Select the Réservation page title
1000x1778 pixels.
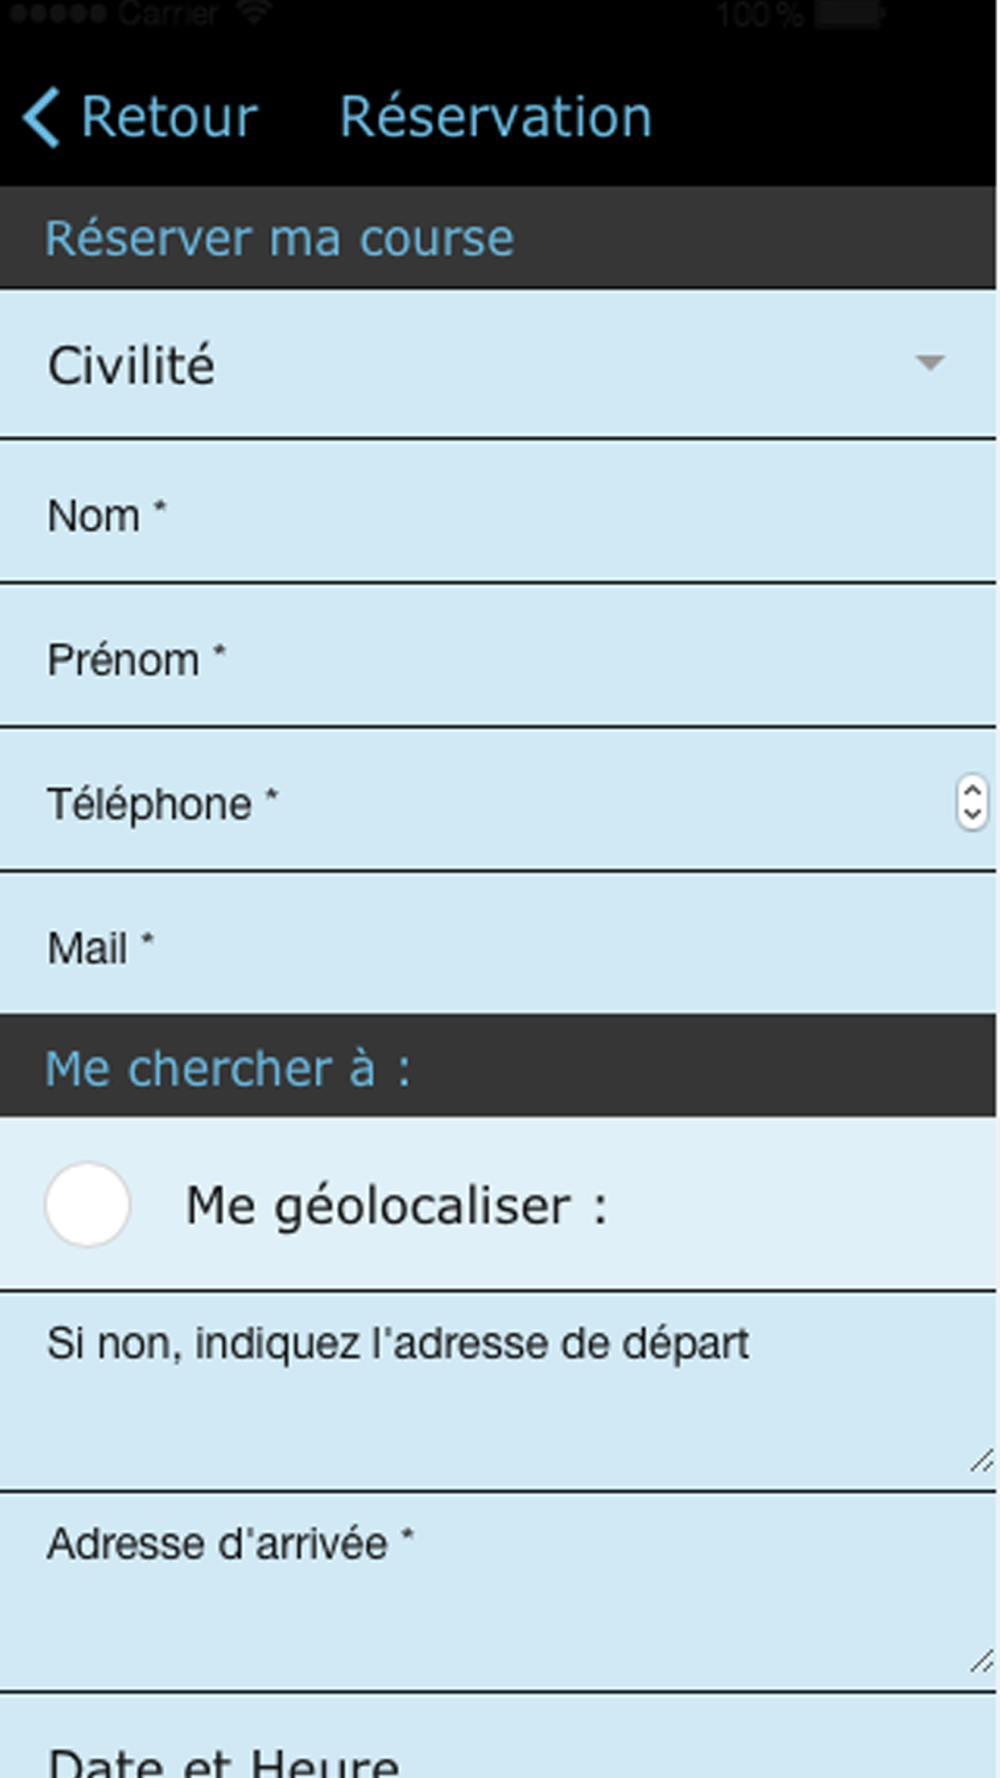496,117
